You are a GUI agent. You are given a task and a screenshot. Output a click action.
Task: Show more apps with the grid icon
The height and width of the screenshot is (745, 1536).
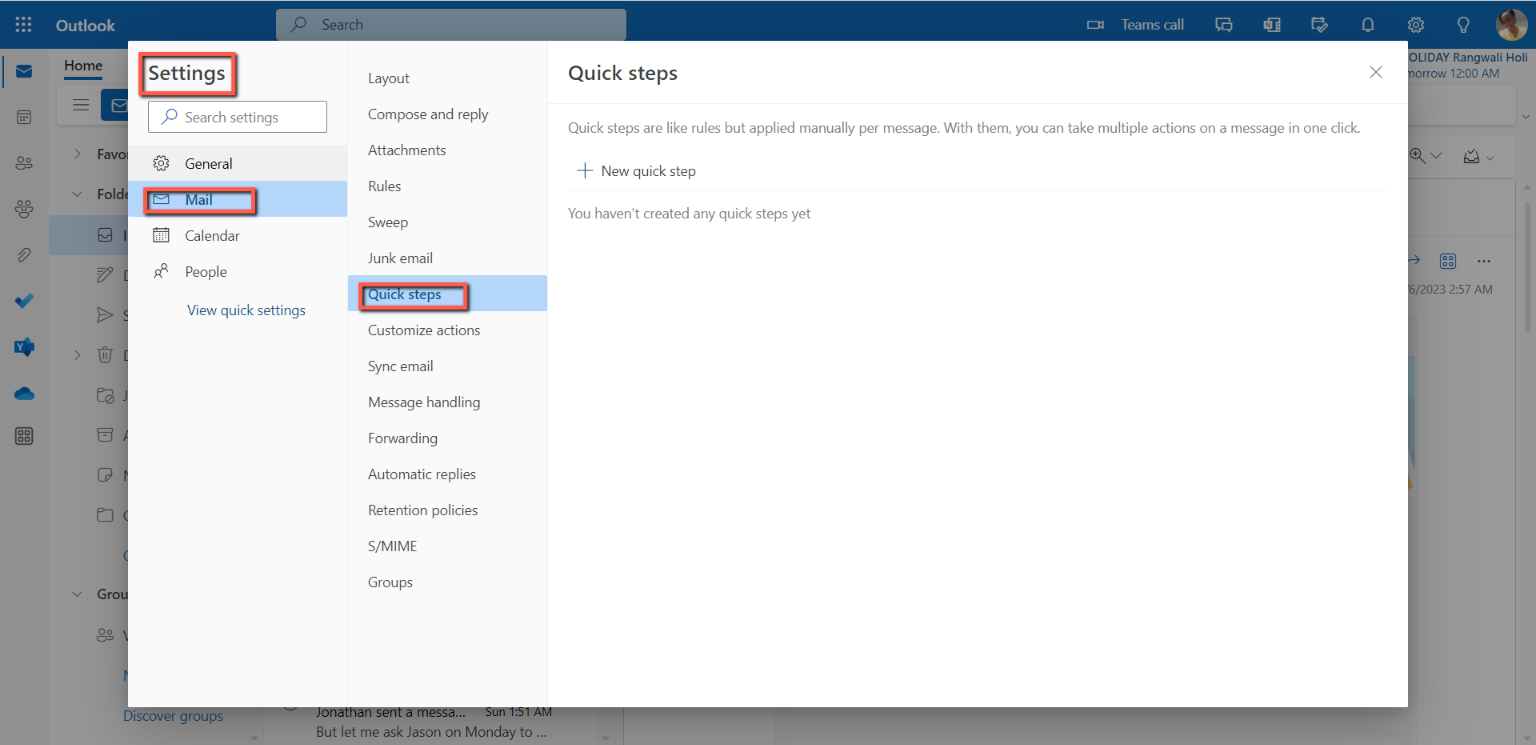[23, 435]
